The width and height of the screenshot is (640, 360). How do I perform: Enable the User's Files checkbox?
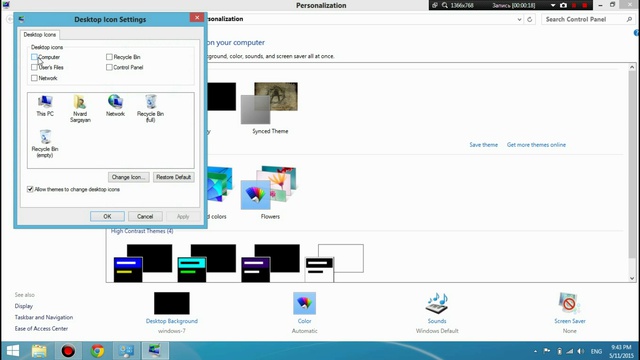point(34,67)
